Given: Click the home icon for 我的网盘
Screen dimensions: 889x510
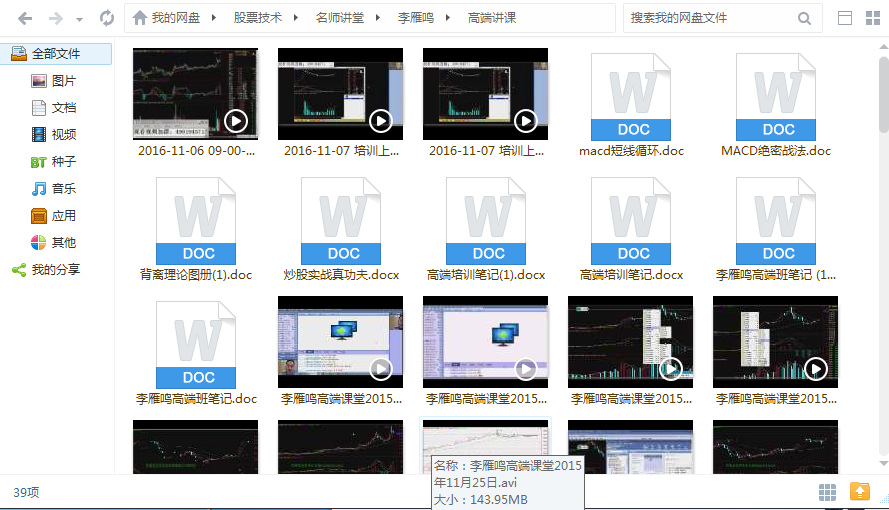Looking at the screenshot, I should [139, 18].
